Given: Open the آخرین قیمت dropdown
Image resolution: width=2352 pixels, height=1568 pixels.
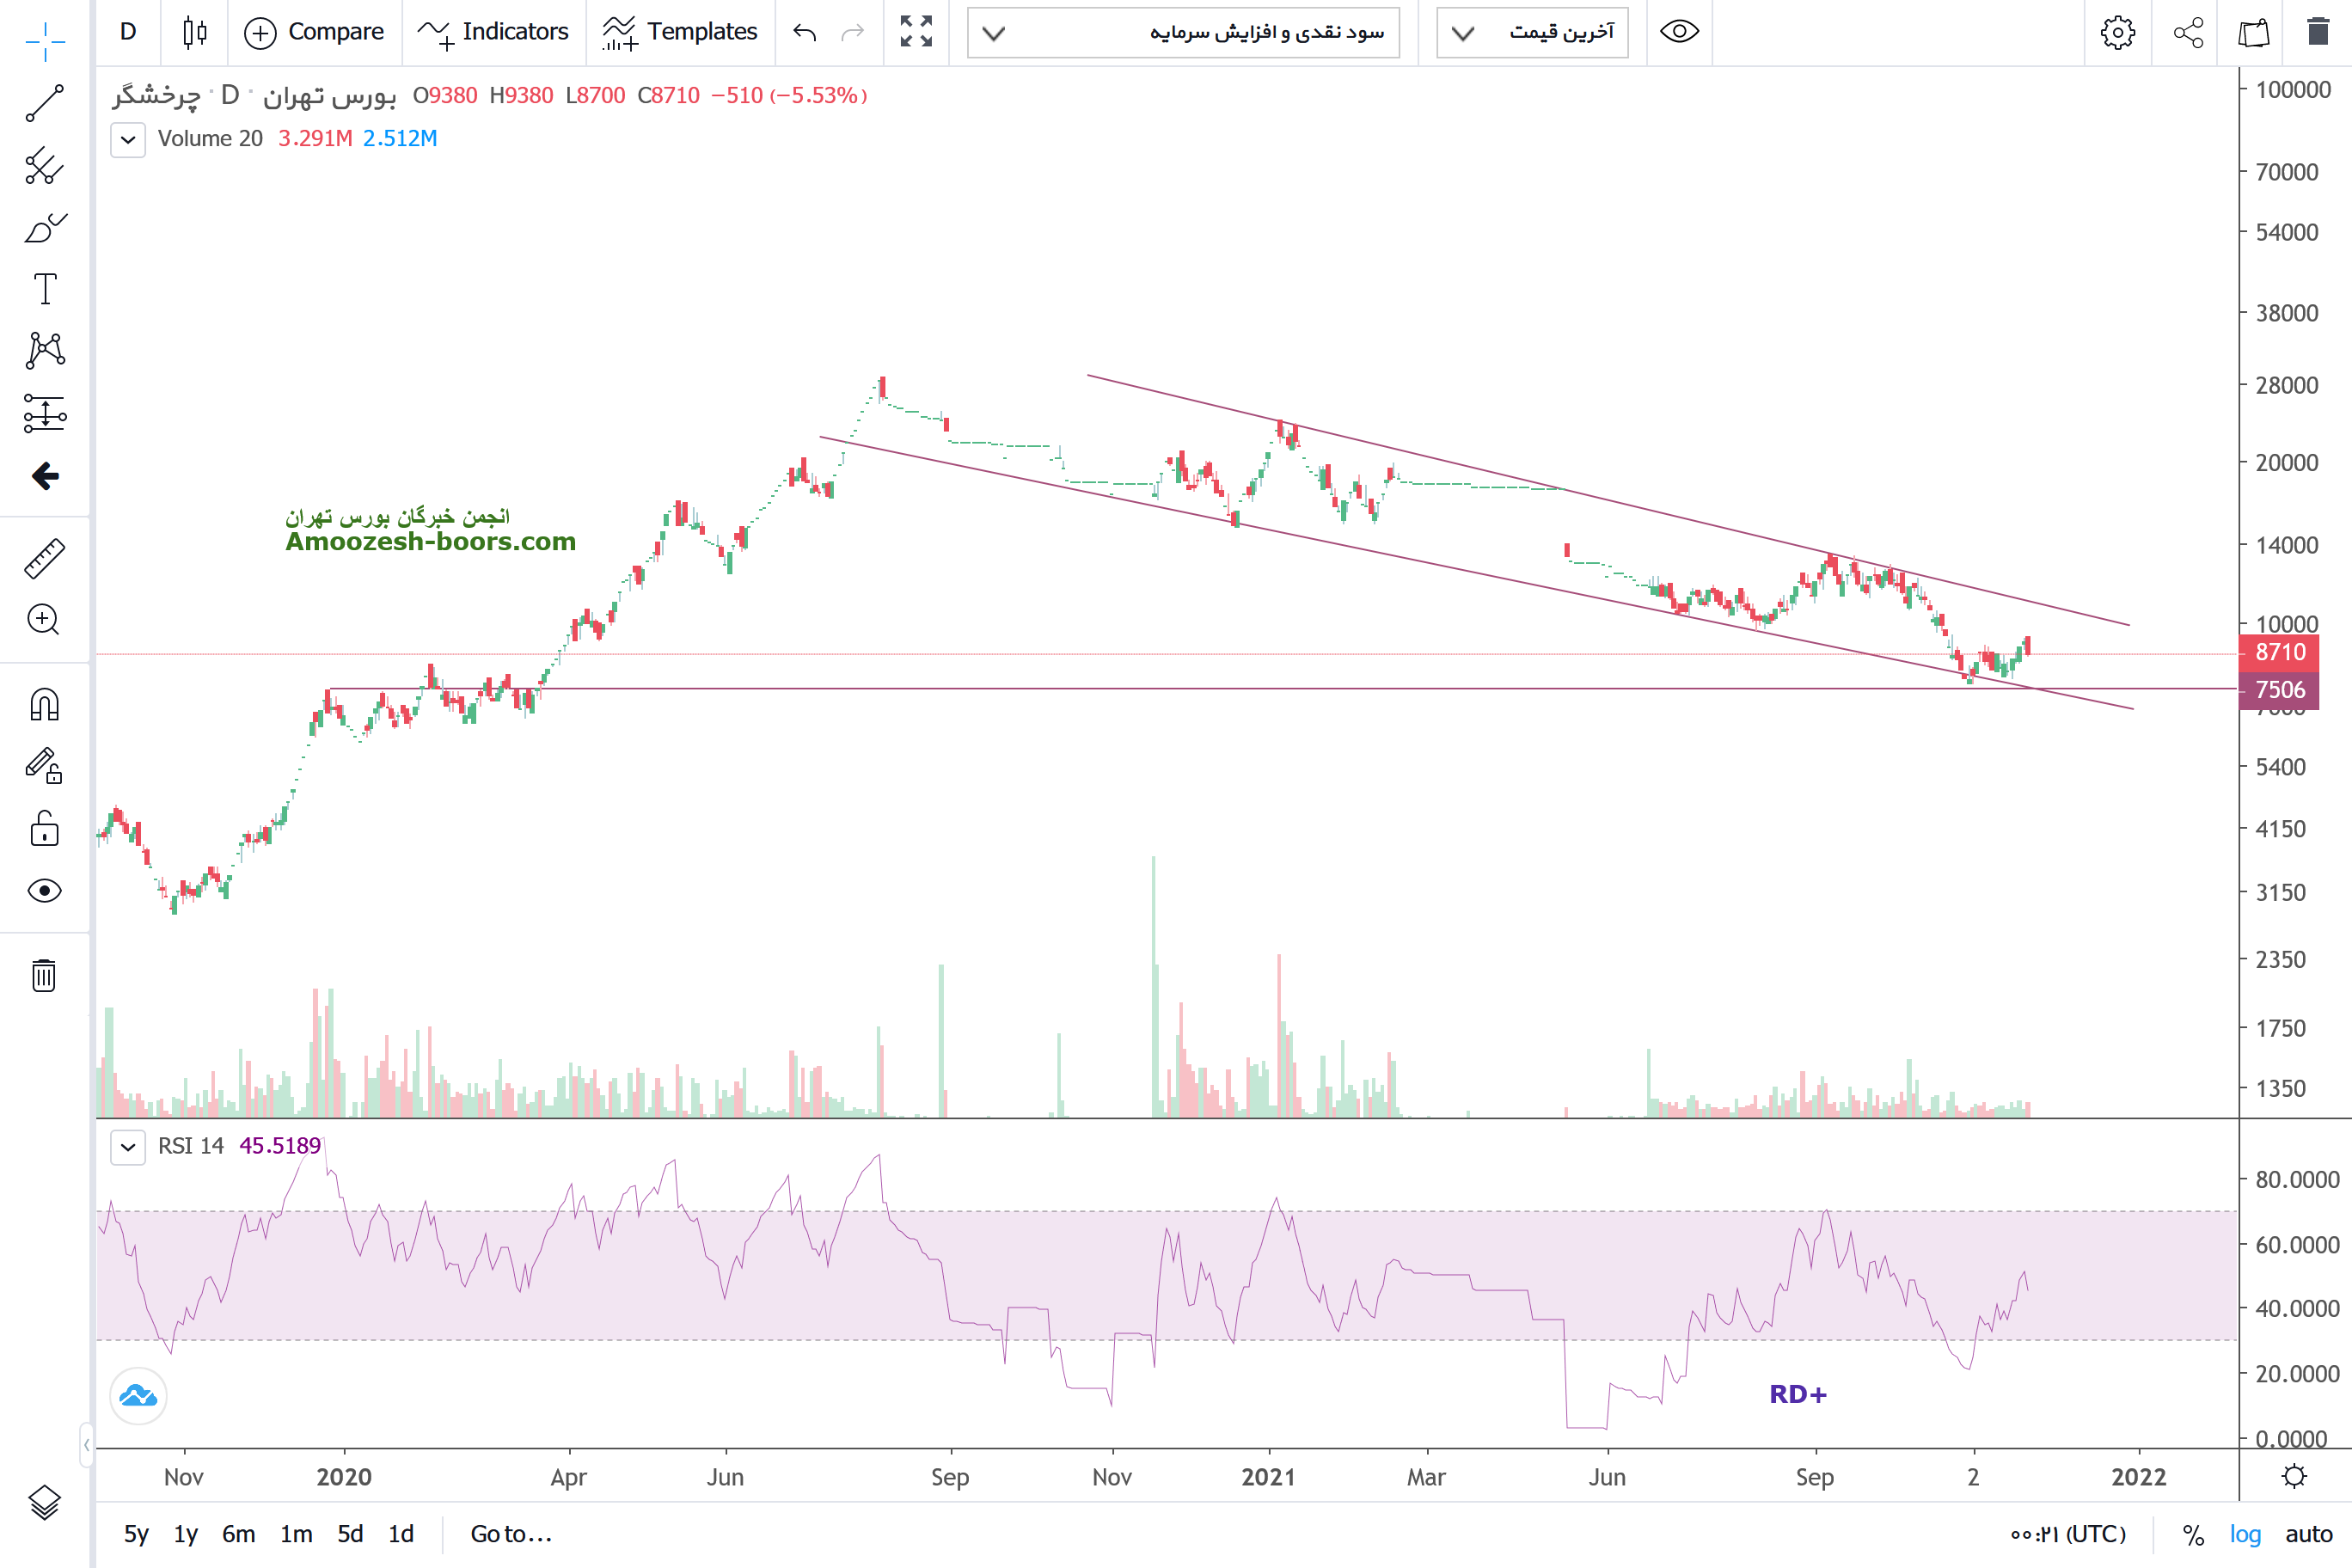Looking at the screenshot, I should [x=1532, y=33].
